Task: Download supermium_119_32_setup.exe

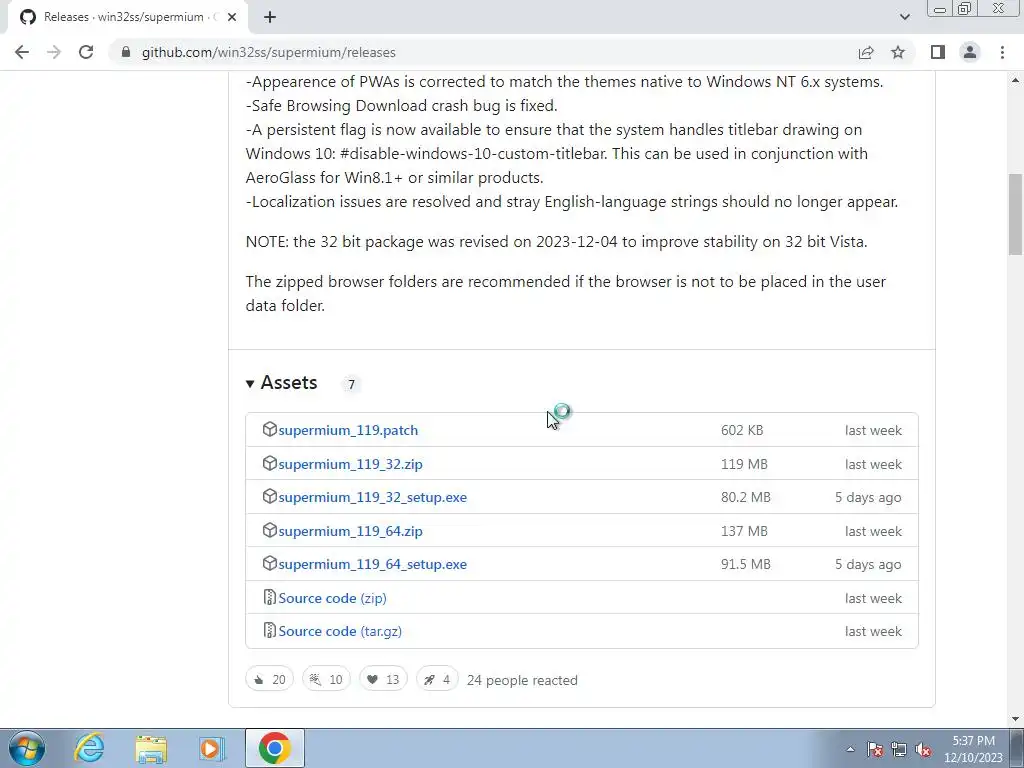Action: (373, 498)
